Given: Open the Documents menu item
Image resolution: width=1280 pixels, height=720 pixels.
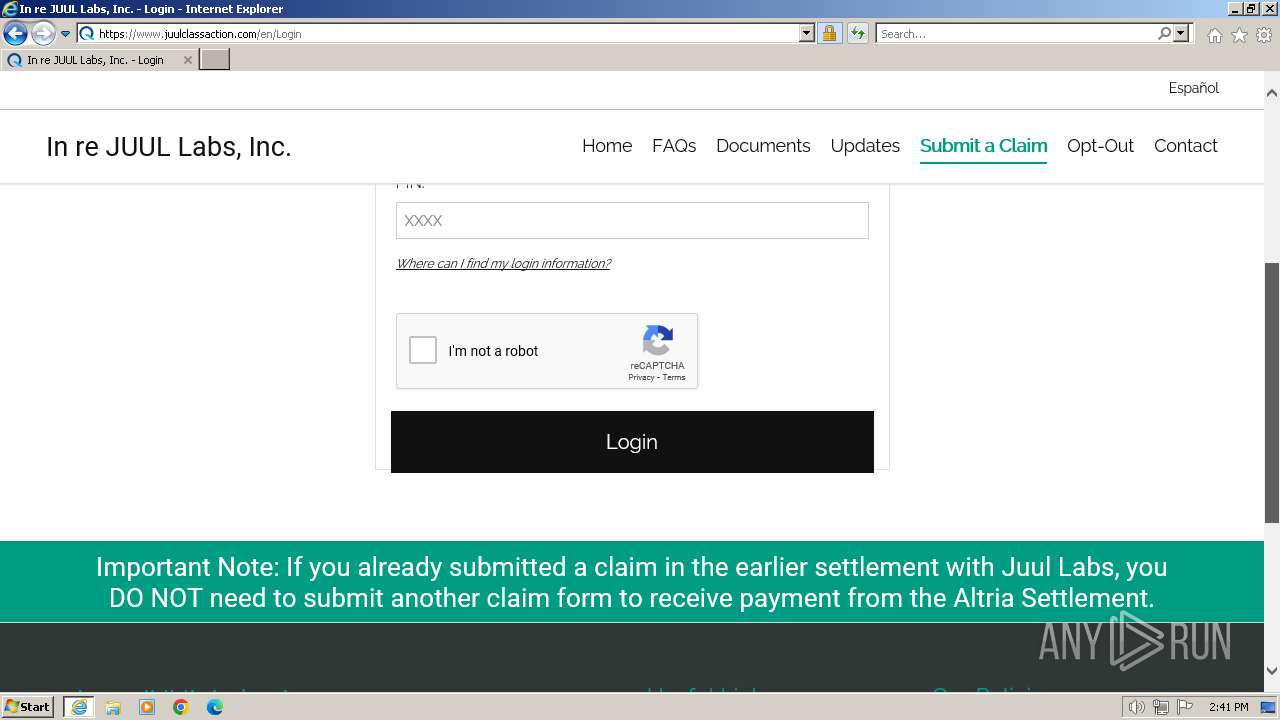Looking at the screenshot, I should 763,146.
